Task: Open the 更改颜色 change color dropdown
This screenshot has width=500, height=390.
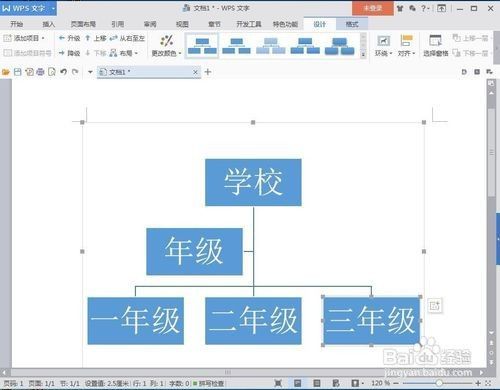Action: pos(166,46)
